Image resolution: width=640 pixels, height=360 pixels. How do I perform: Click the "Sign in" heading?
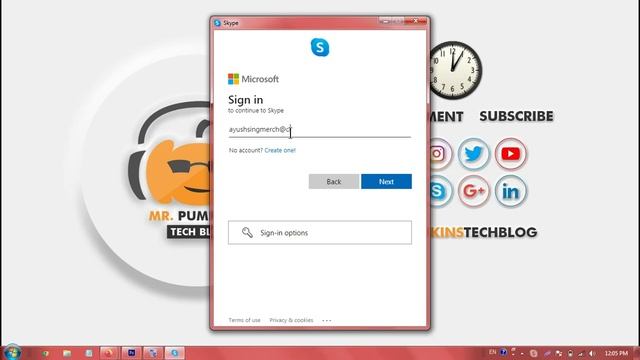click(x=245, y=100)
